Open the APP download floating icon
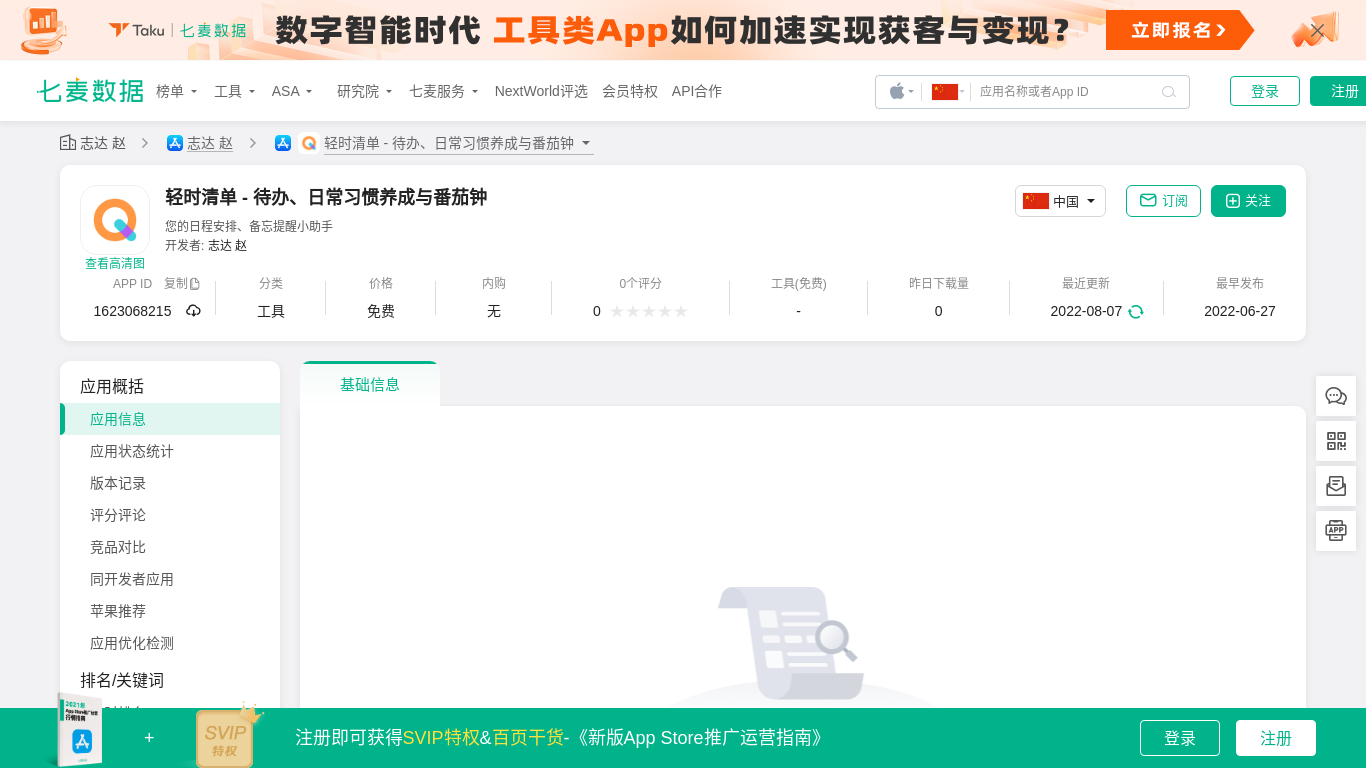 tap(1336, 531)
